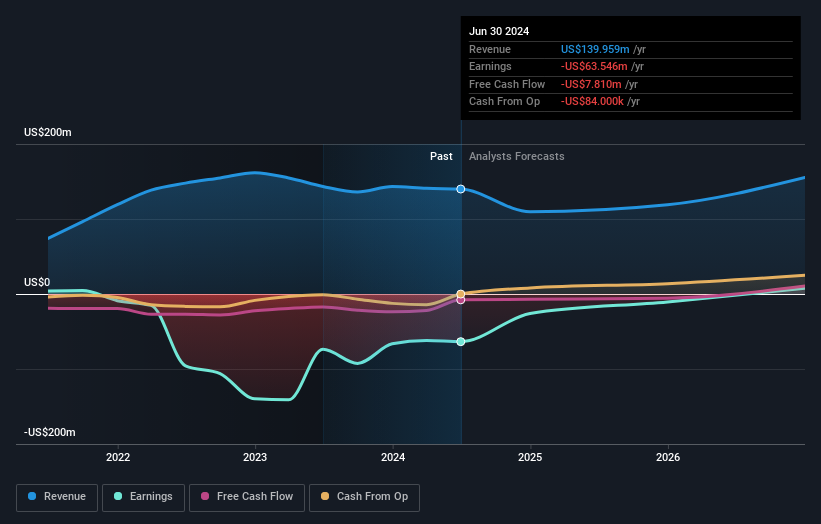Select the 2023 x-axis label

255,457
